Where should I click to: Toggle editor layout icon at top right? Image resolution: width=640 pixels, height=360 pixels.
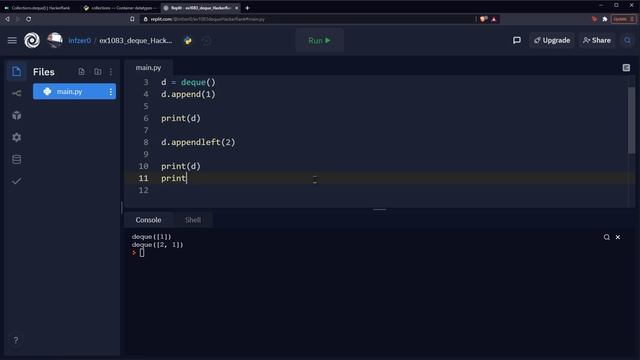tap(626, 68)
